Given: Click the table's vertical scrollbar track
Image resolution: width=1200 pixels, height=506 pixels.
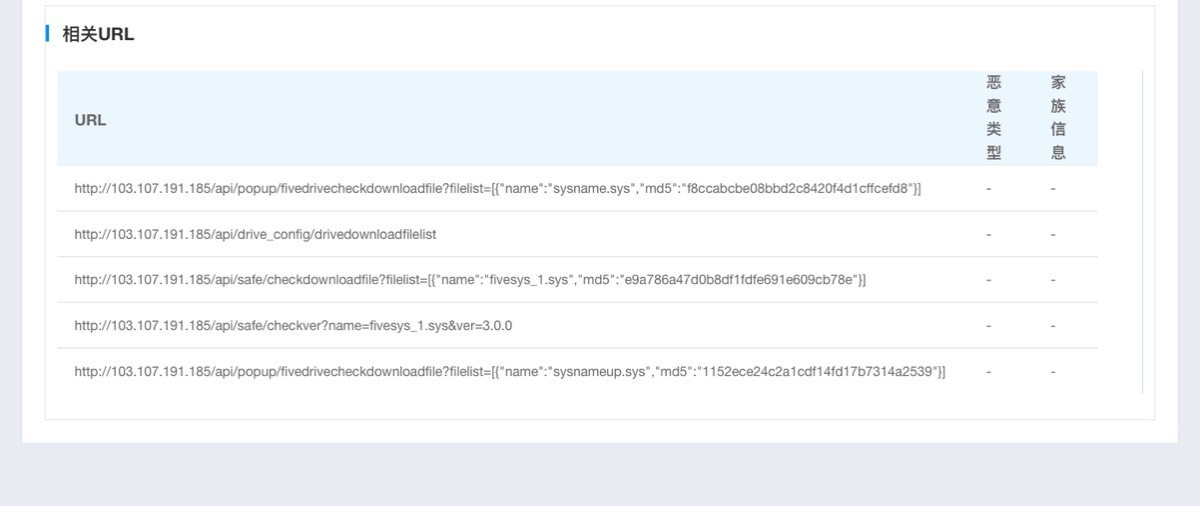Looking at the screenshot, I should tap(1142, 232).
